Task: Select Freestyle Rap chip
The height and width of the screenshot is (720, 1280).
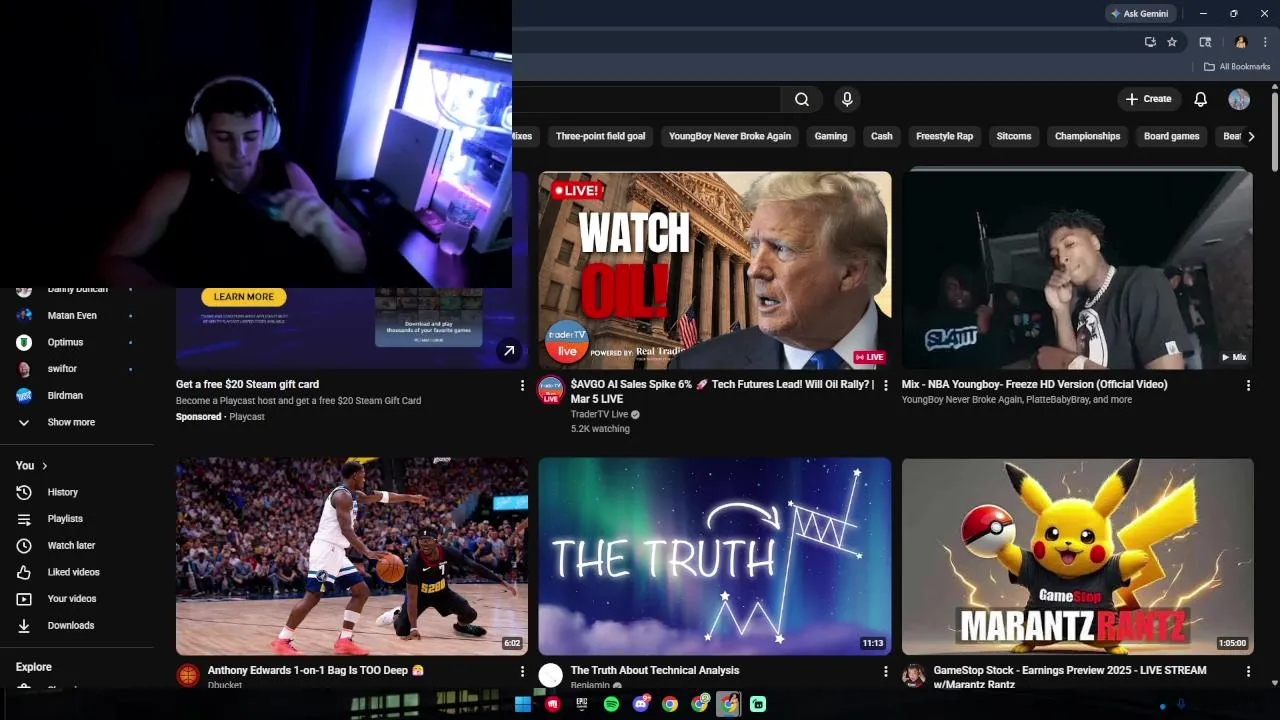Action: pos(945,136)
